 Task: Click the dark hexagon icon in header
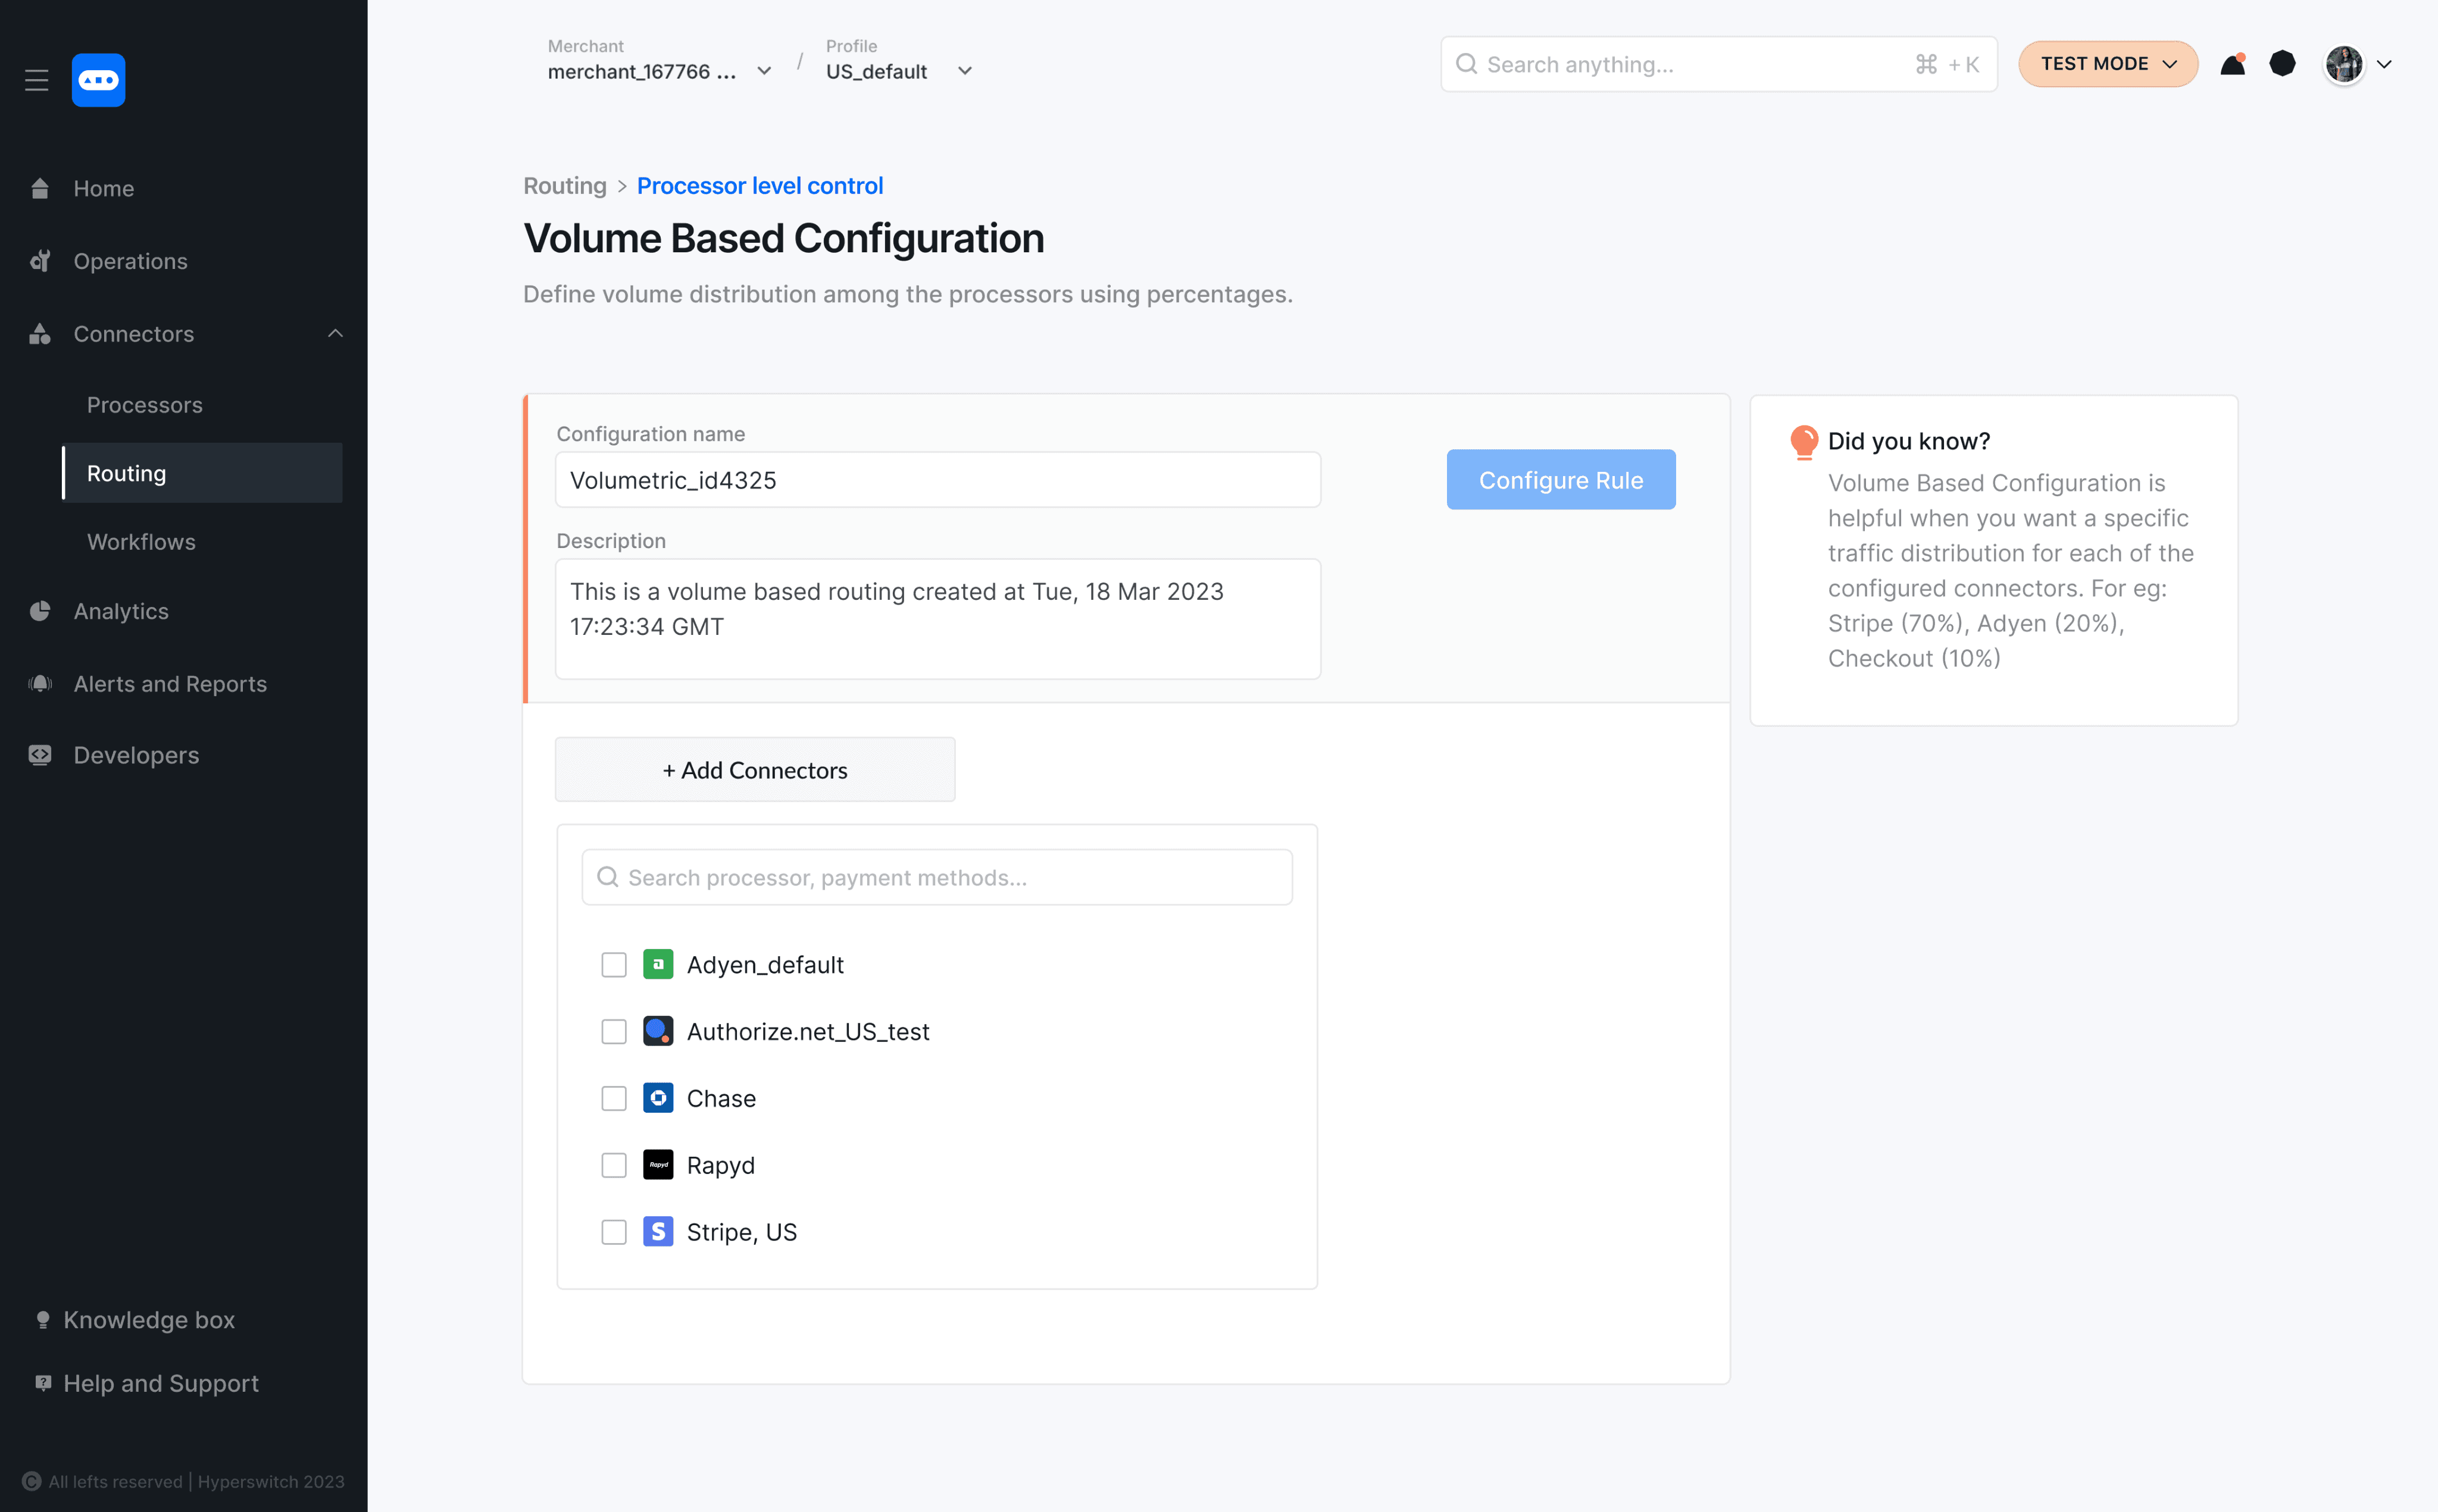2283,64
